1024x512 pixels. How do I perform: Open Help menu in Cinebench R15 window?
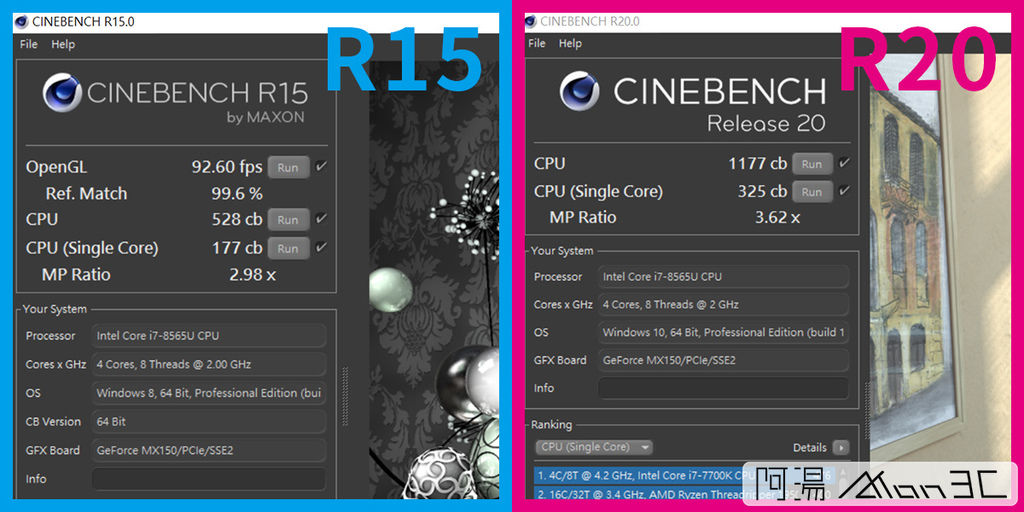[x=63, y=44]
